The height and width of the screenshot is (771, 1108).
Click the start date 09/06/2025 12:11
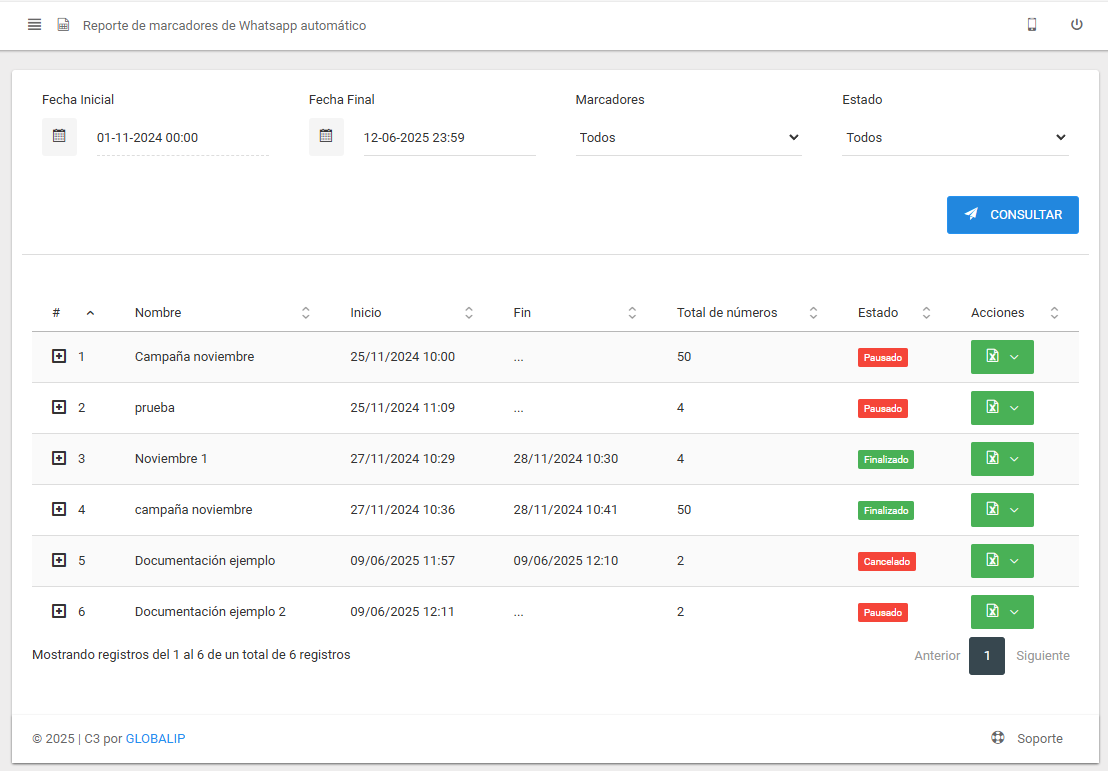403,611
